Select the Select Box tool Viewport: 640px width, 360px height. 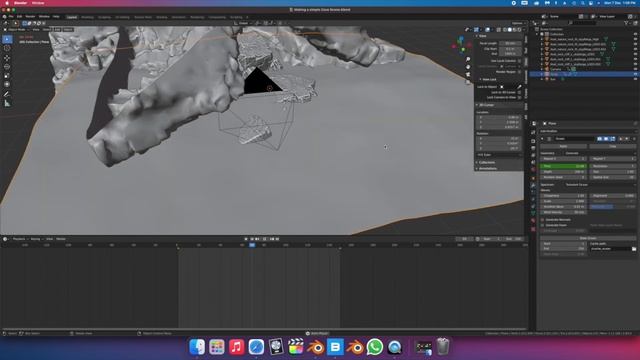tap(7, 39)
